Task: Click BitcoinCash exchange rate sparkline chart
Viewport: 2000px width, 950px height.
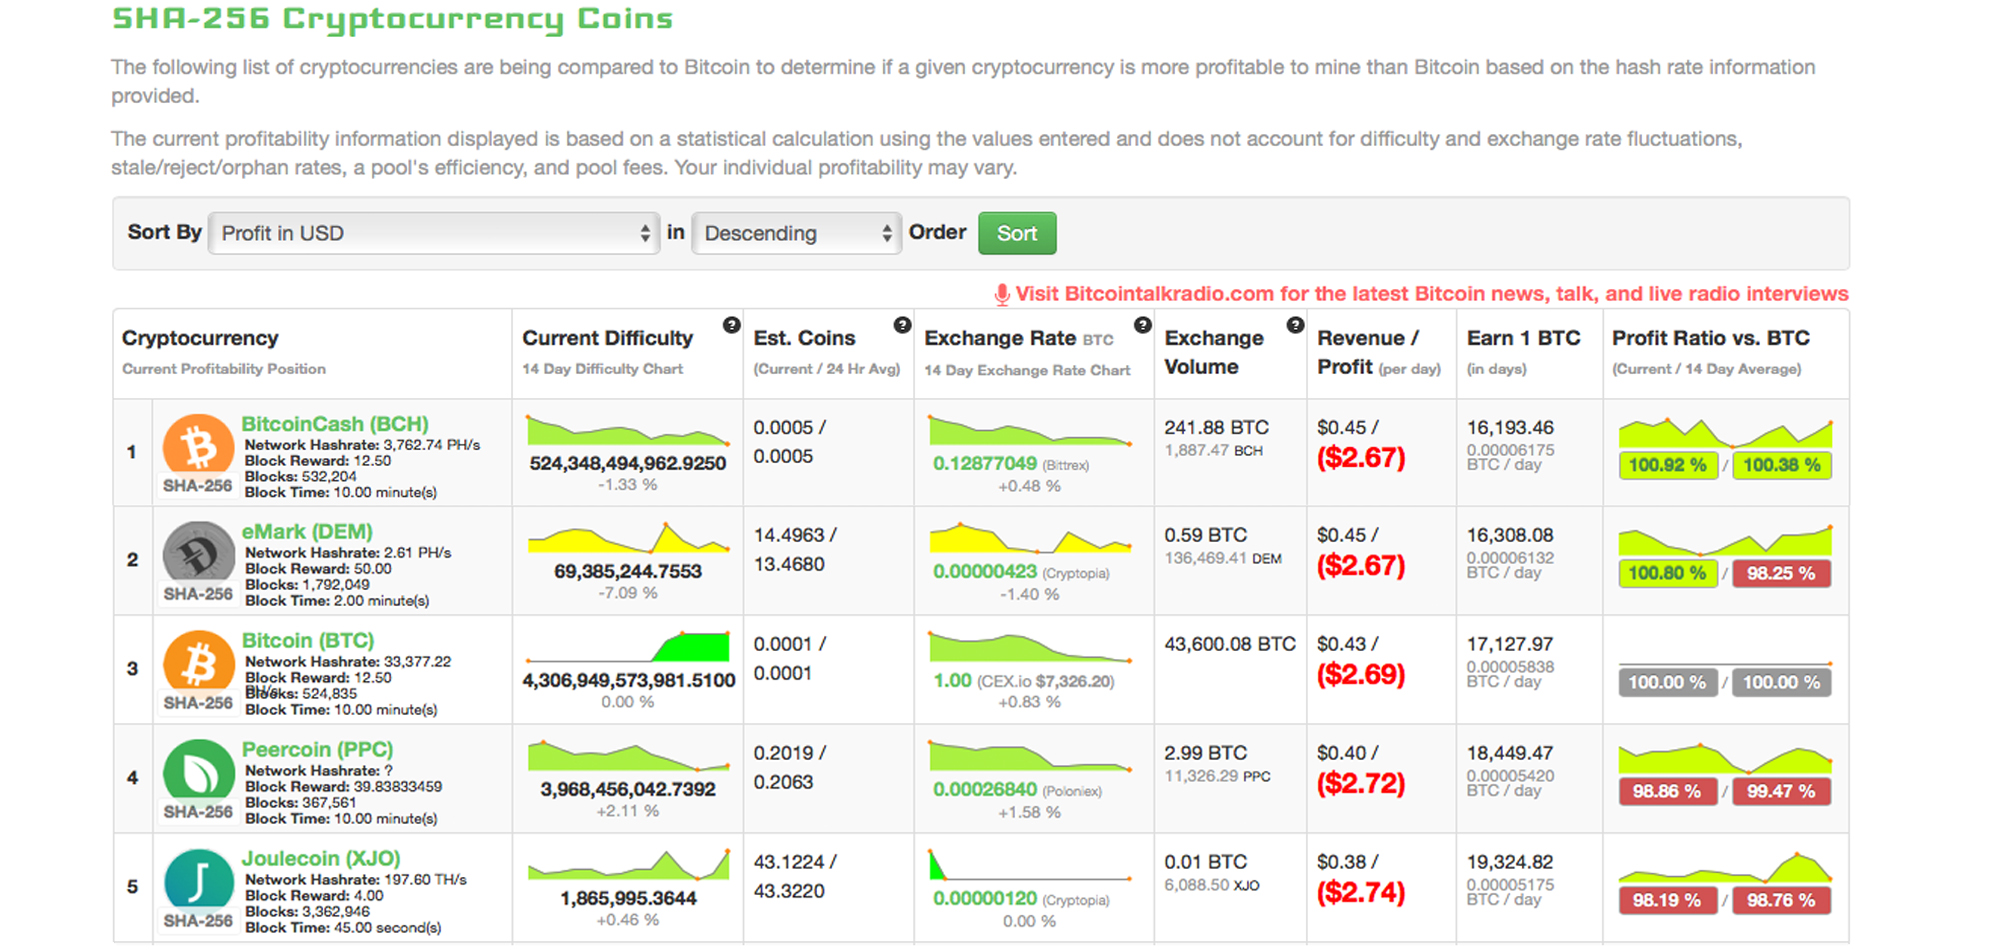Action: coord(1030,430)
